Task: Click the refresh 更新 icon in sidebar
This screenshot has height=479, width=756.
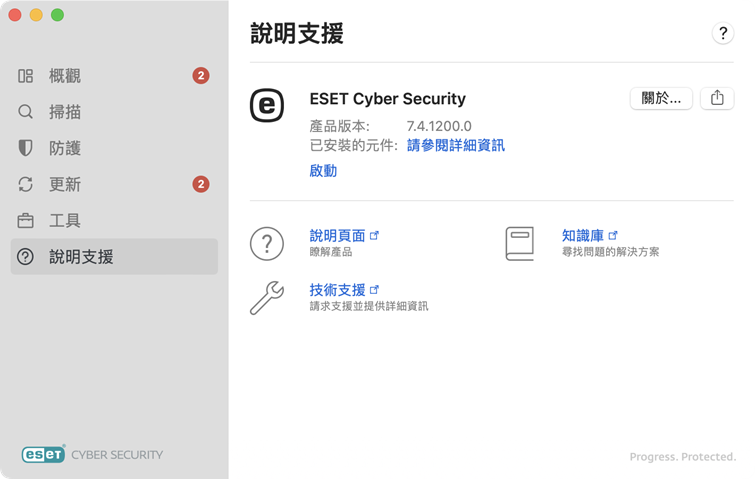Action: pyautogui.click(x=26, y=184)
